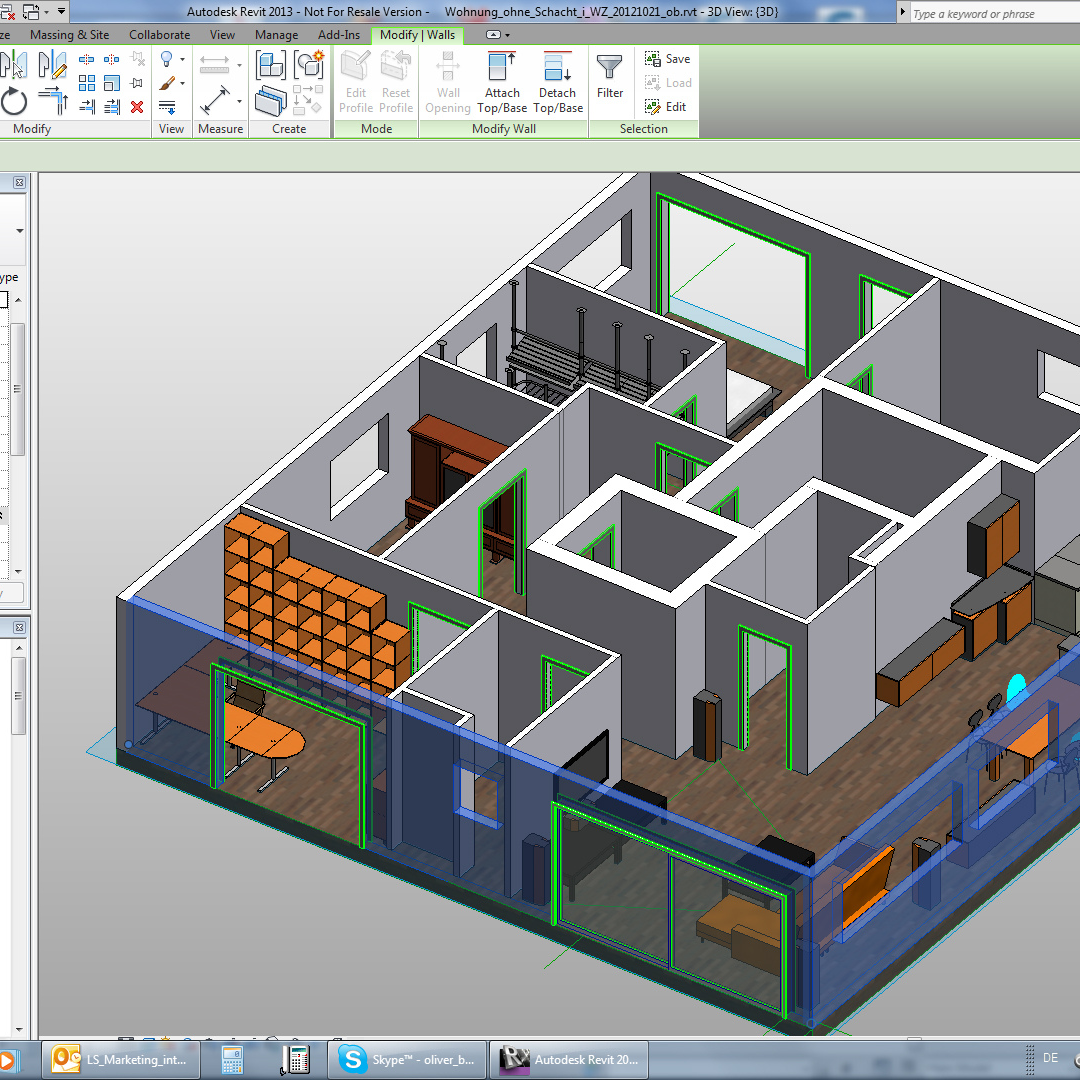Open the Quick Access Toolbar customize arrow
This screenshot has height=1080, width=1080.
click(x=62, y=12)
